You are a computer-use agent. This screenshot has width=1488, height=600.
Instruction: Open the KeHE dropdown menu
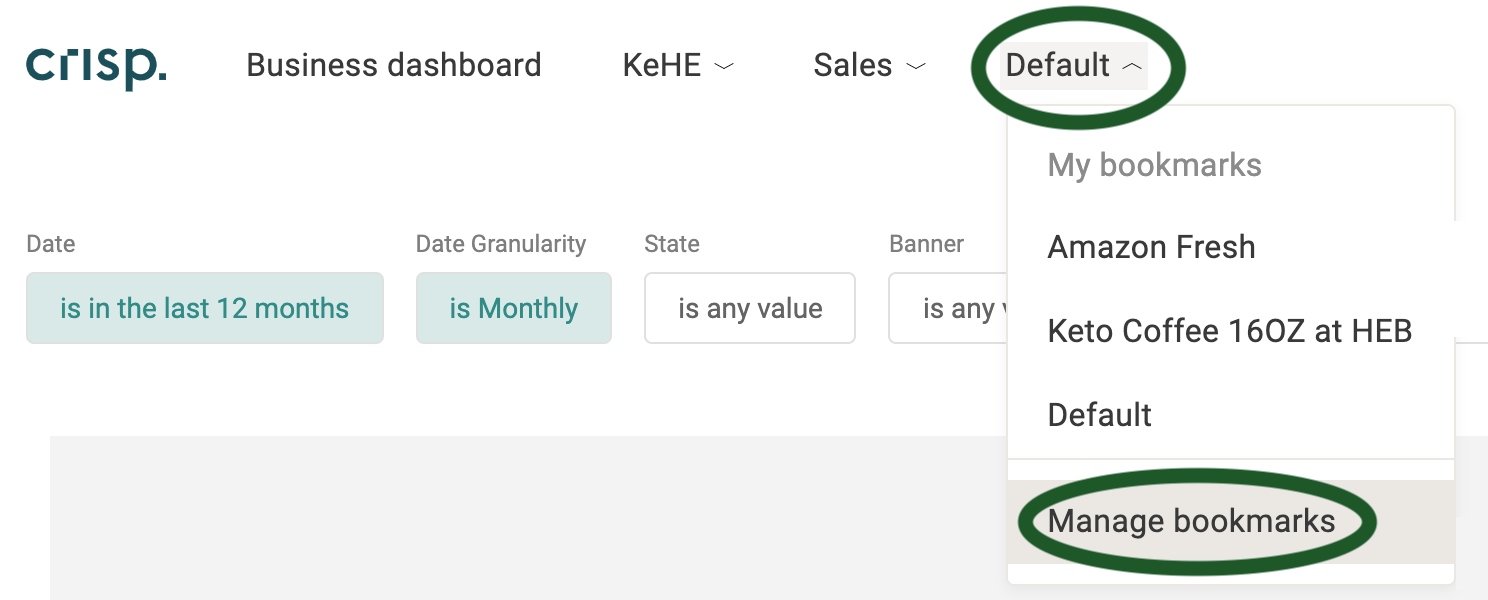pos(678,66)
